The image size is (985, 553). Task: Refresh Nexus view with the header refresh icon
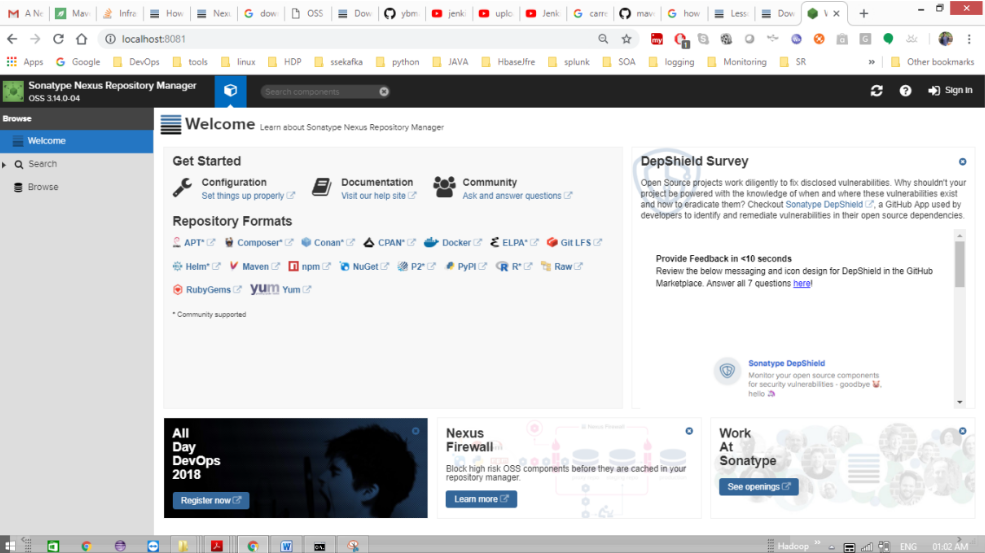pyautogui.click(x=876, y=91)
